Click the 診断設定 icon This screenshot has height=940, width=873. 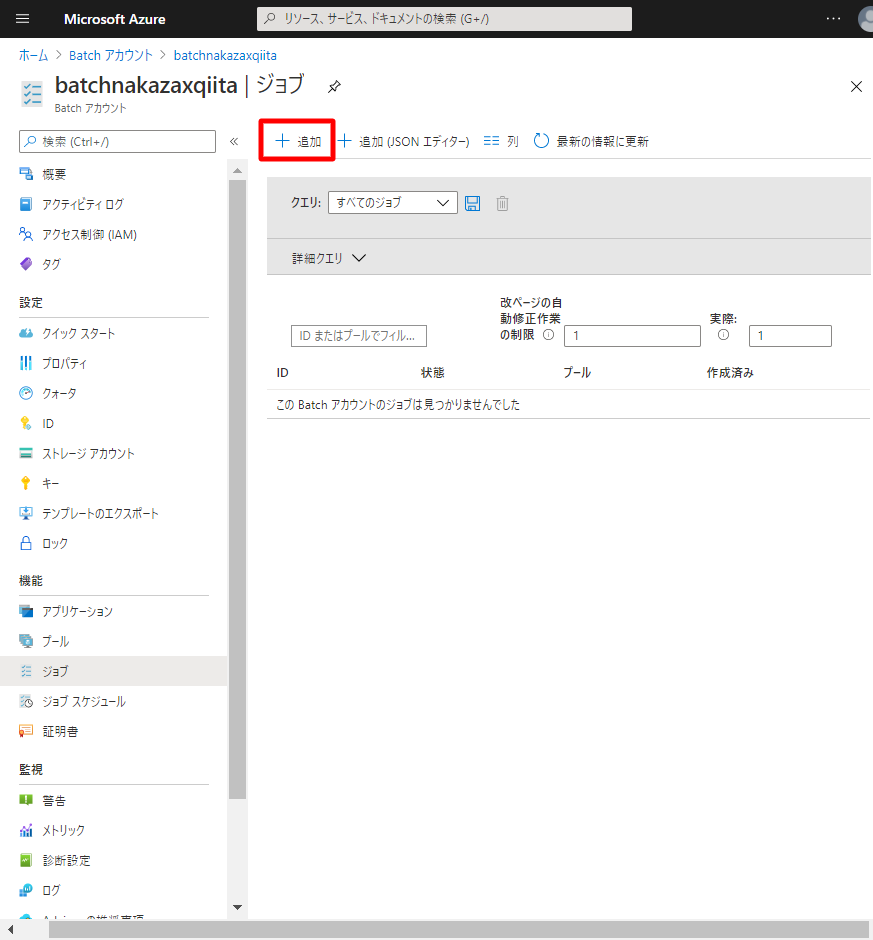click(26, 860)
